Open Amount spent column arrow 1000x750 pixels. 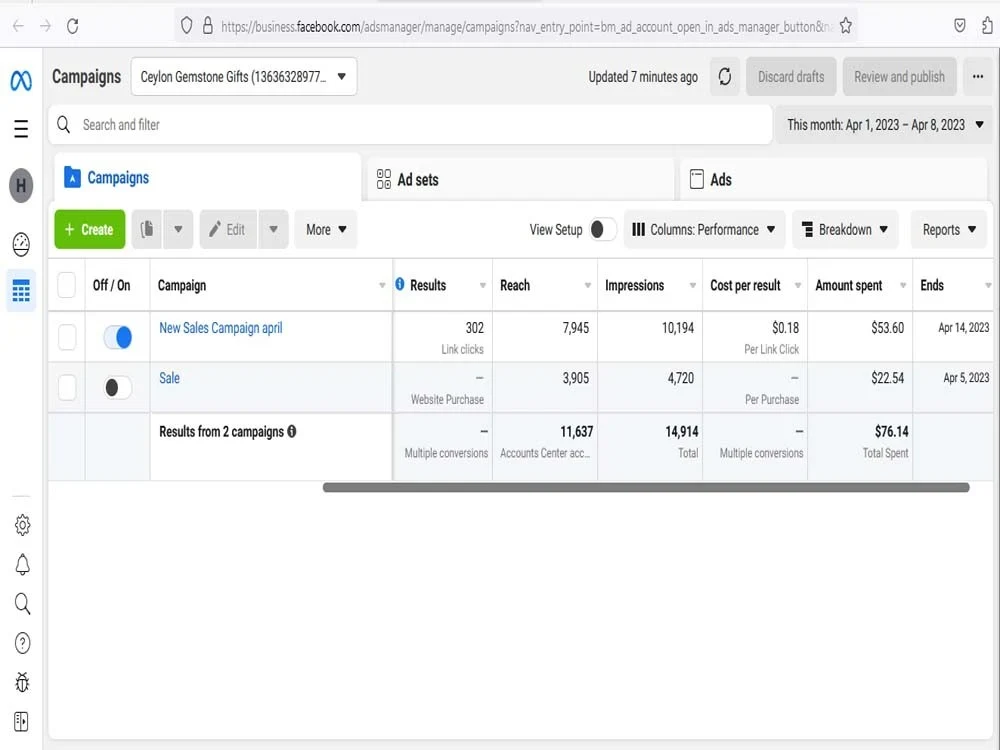coord(903,285)
